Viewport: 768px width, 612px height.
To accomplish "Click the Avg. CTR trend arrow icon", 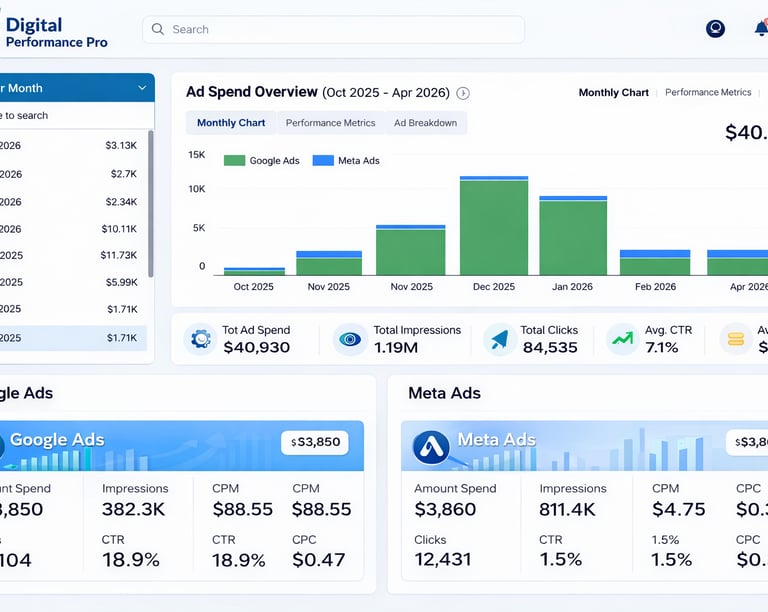I will (x=622, y=339).
